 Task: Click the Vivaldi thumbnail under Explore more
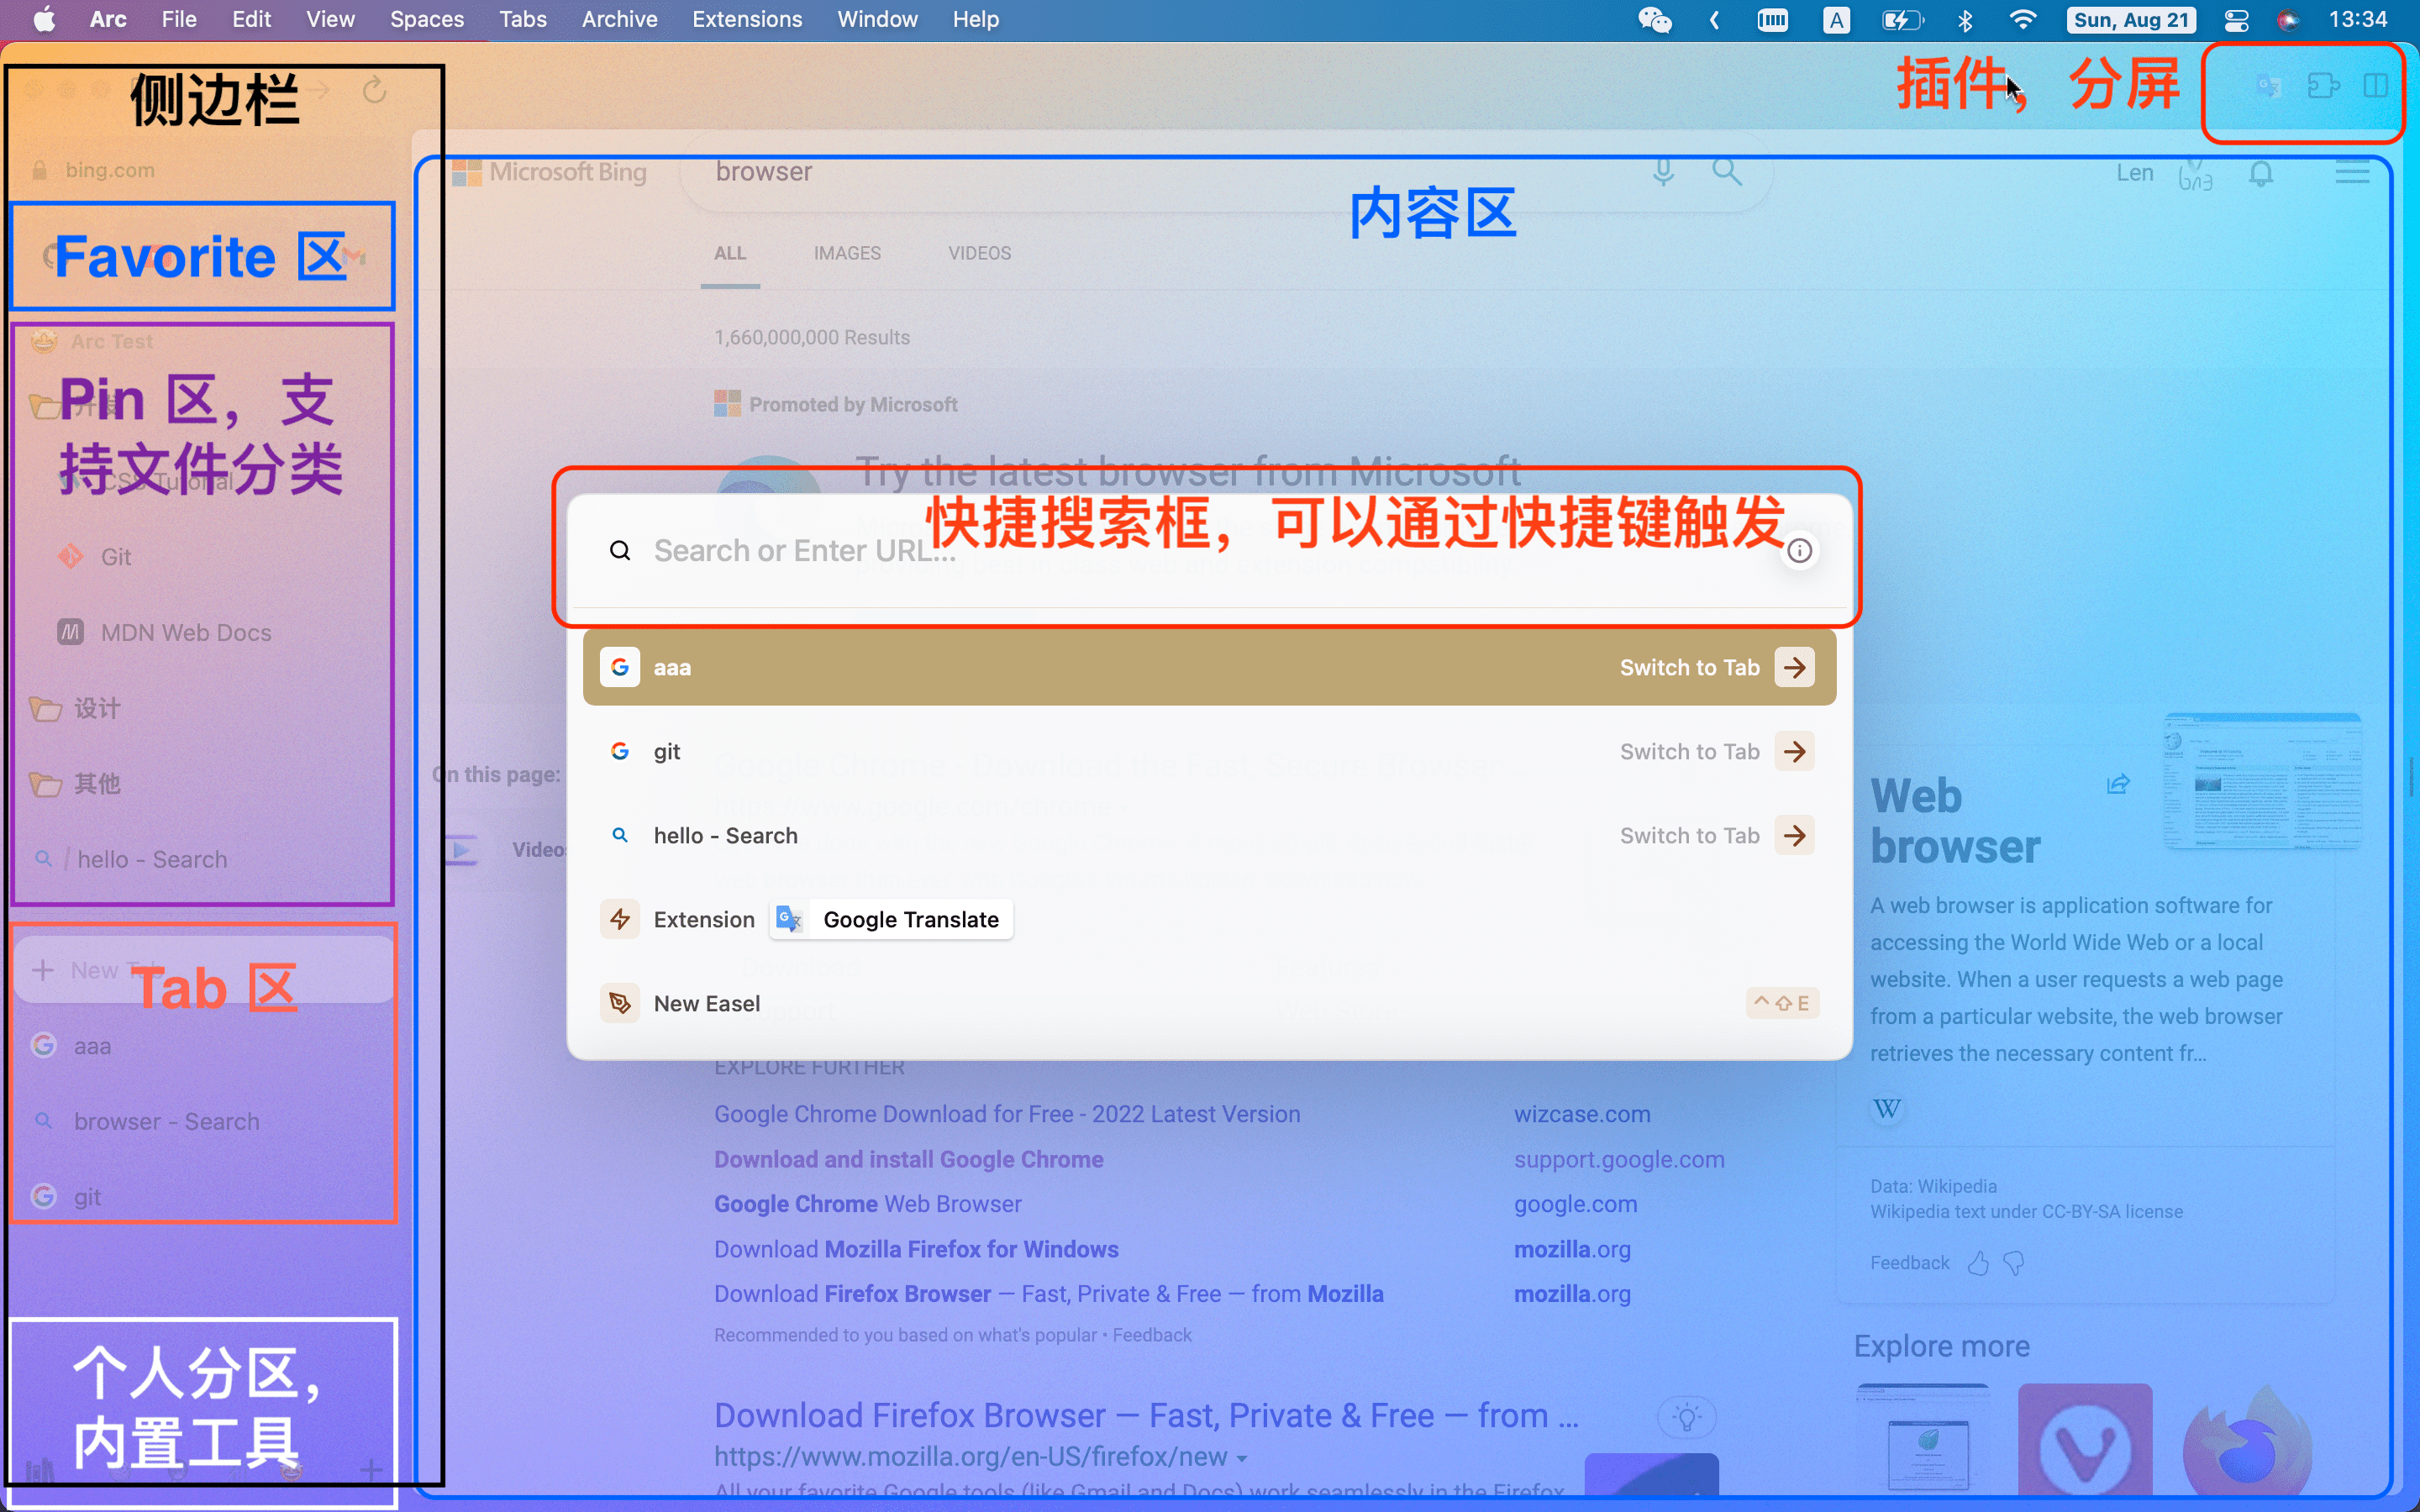coord(2085,1438)
